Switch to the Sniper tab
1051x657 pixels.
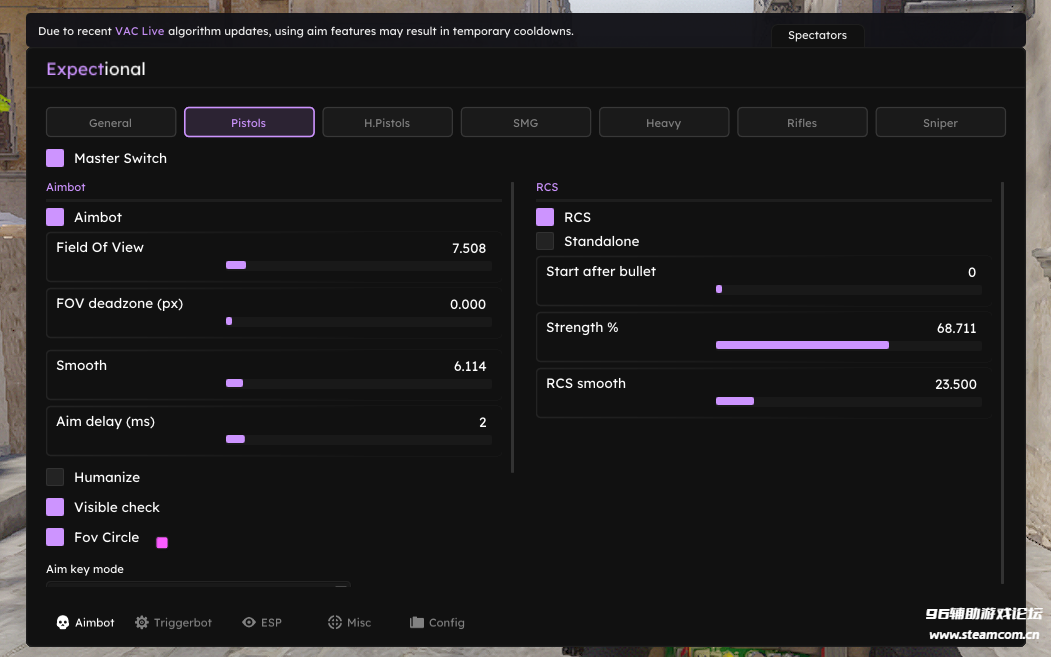[x=940, y=123]
